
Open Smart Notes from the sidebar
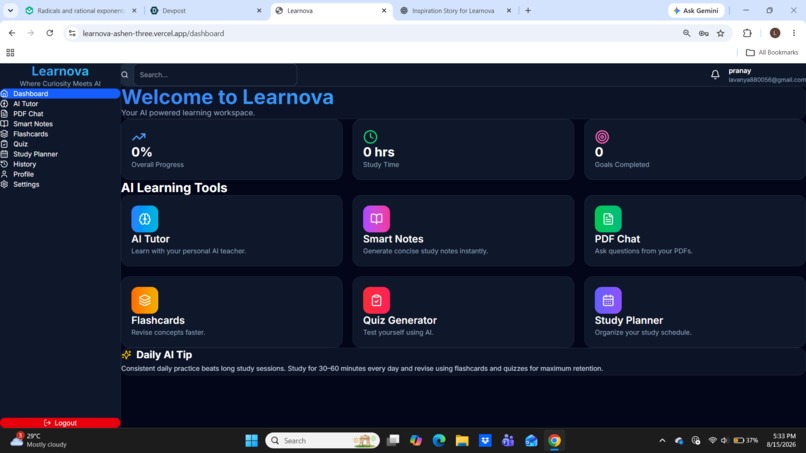pyautogui.click(x=60, y=124)
